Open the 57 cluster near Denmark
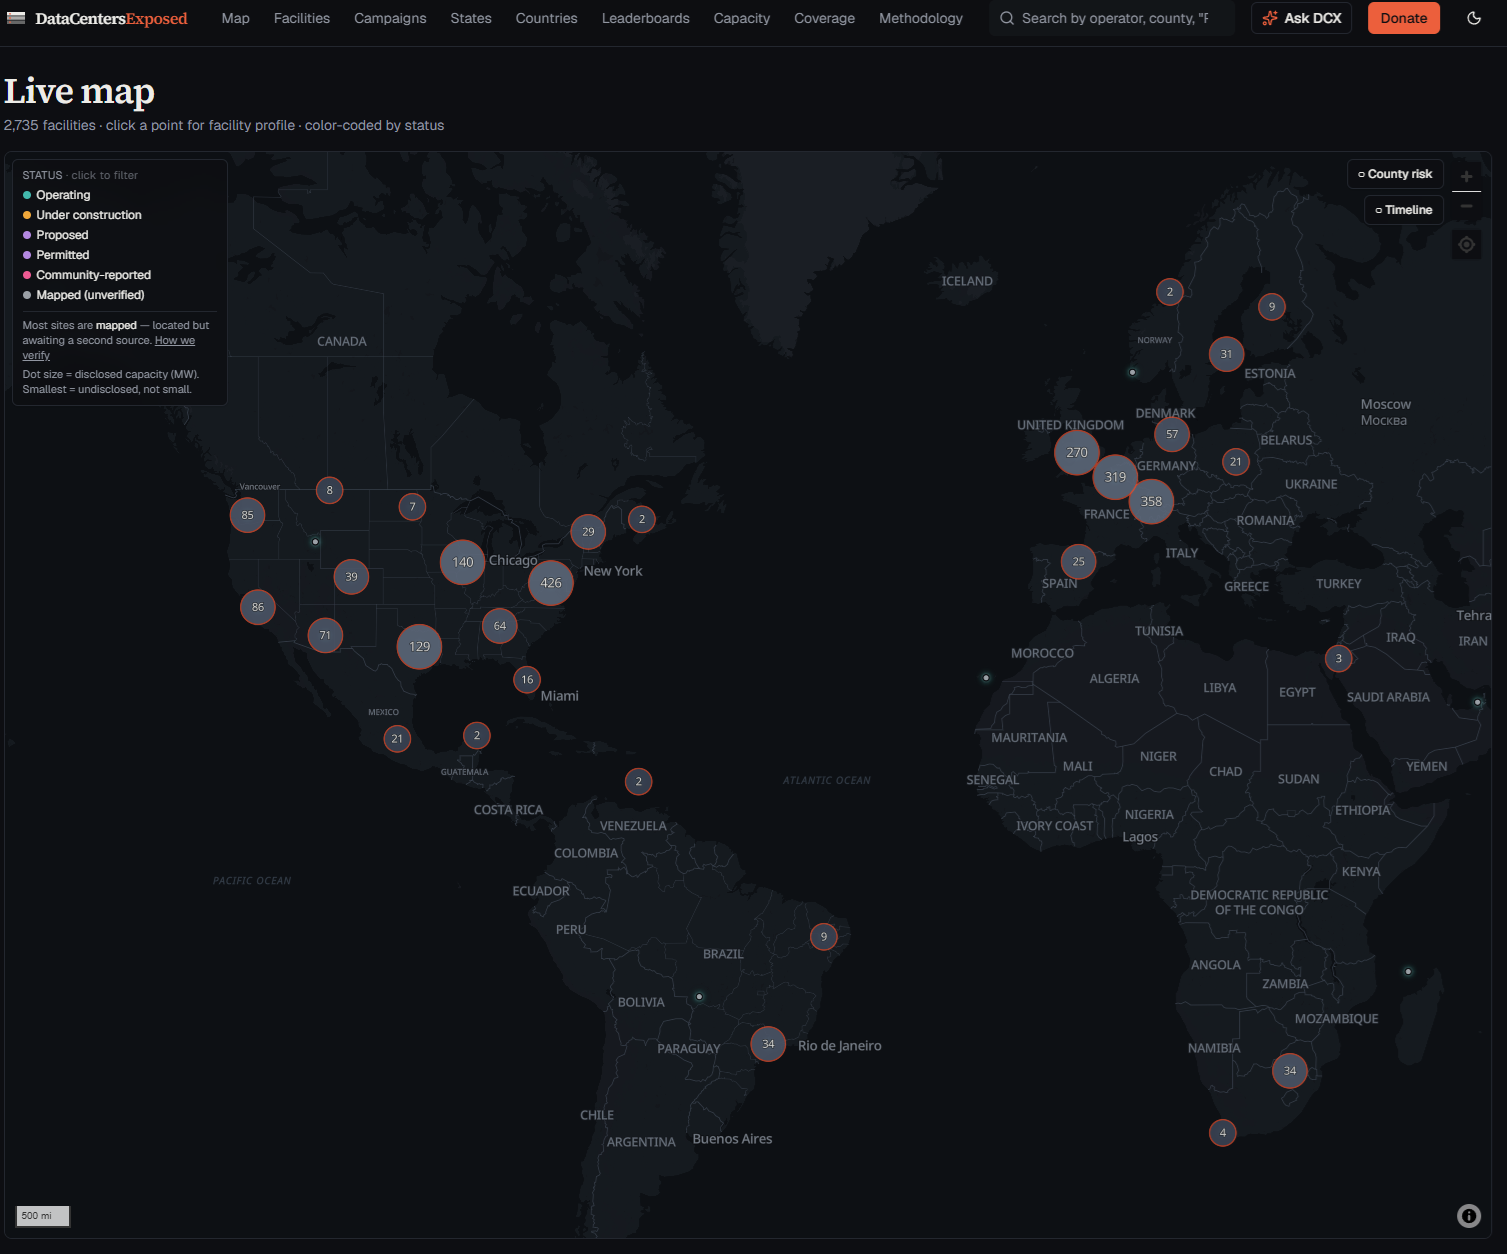The width and height of the screenshot is (1507, 1254). 1172,434
